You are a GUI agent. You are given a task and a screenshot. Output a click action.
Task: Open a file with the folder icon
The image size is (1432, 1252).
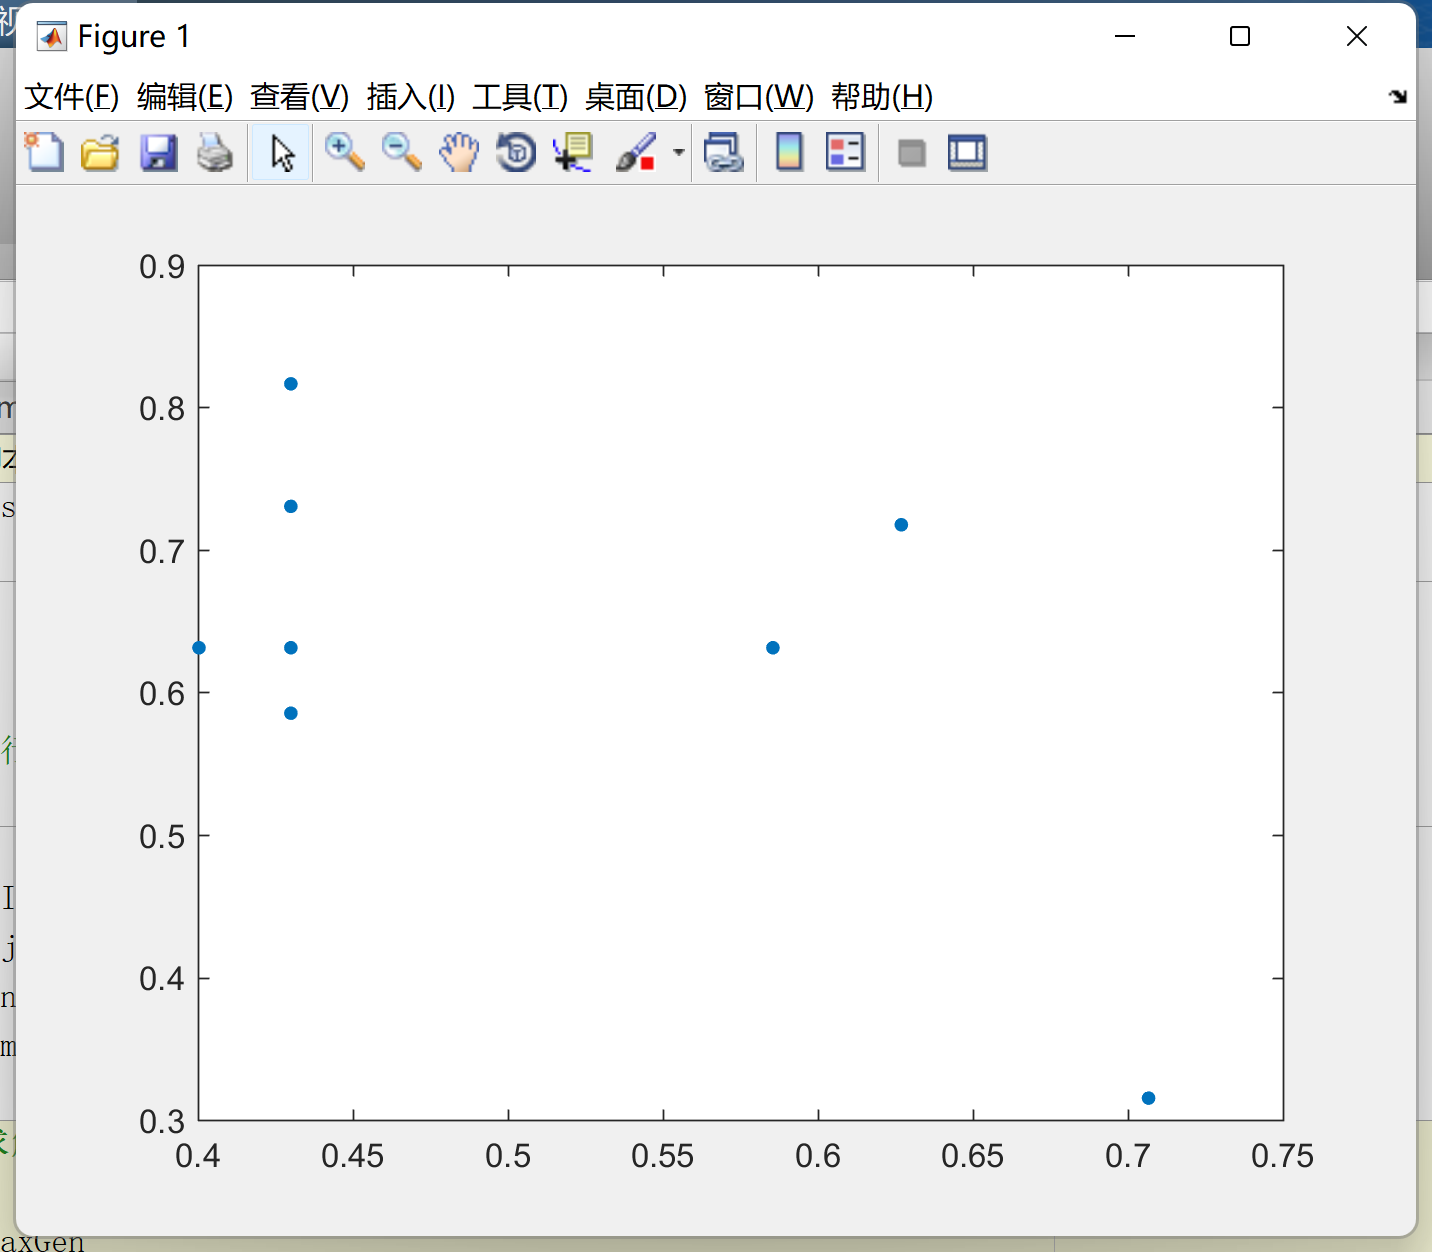[x=100, y=153]
